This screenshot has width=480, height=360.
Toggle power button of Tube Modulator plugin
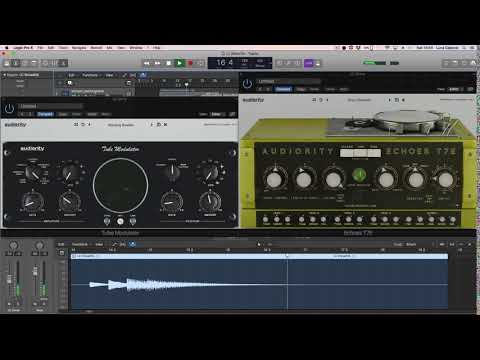click(x=9, y=109)
